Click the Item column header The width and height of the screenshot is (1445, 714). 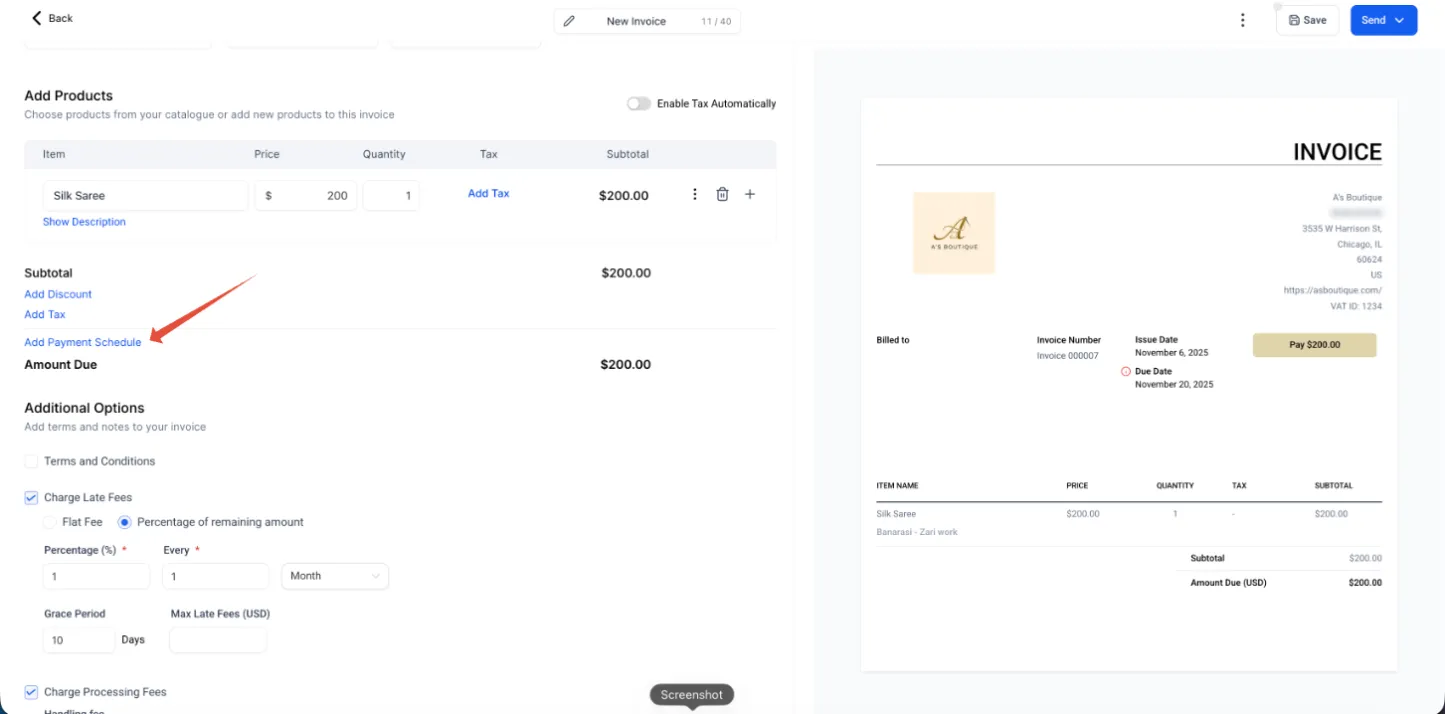(54, 154)
